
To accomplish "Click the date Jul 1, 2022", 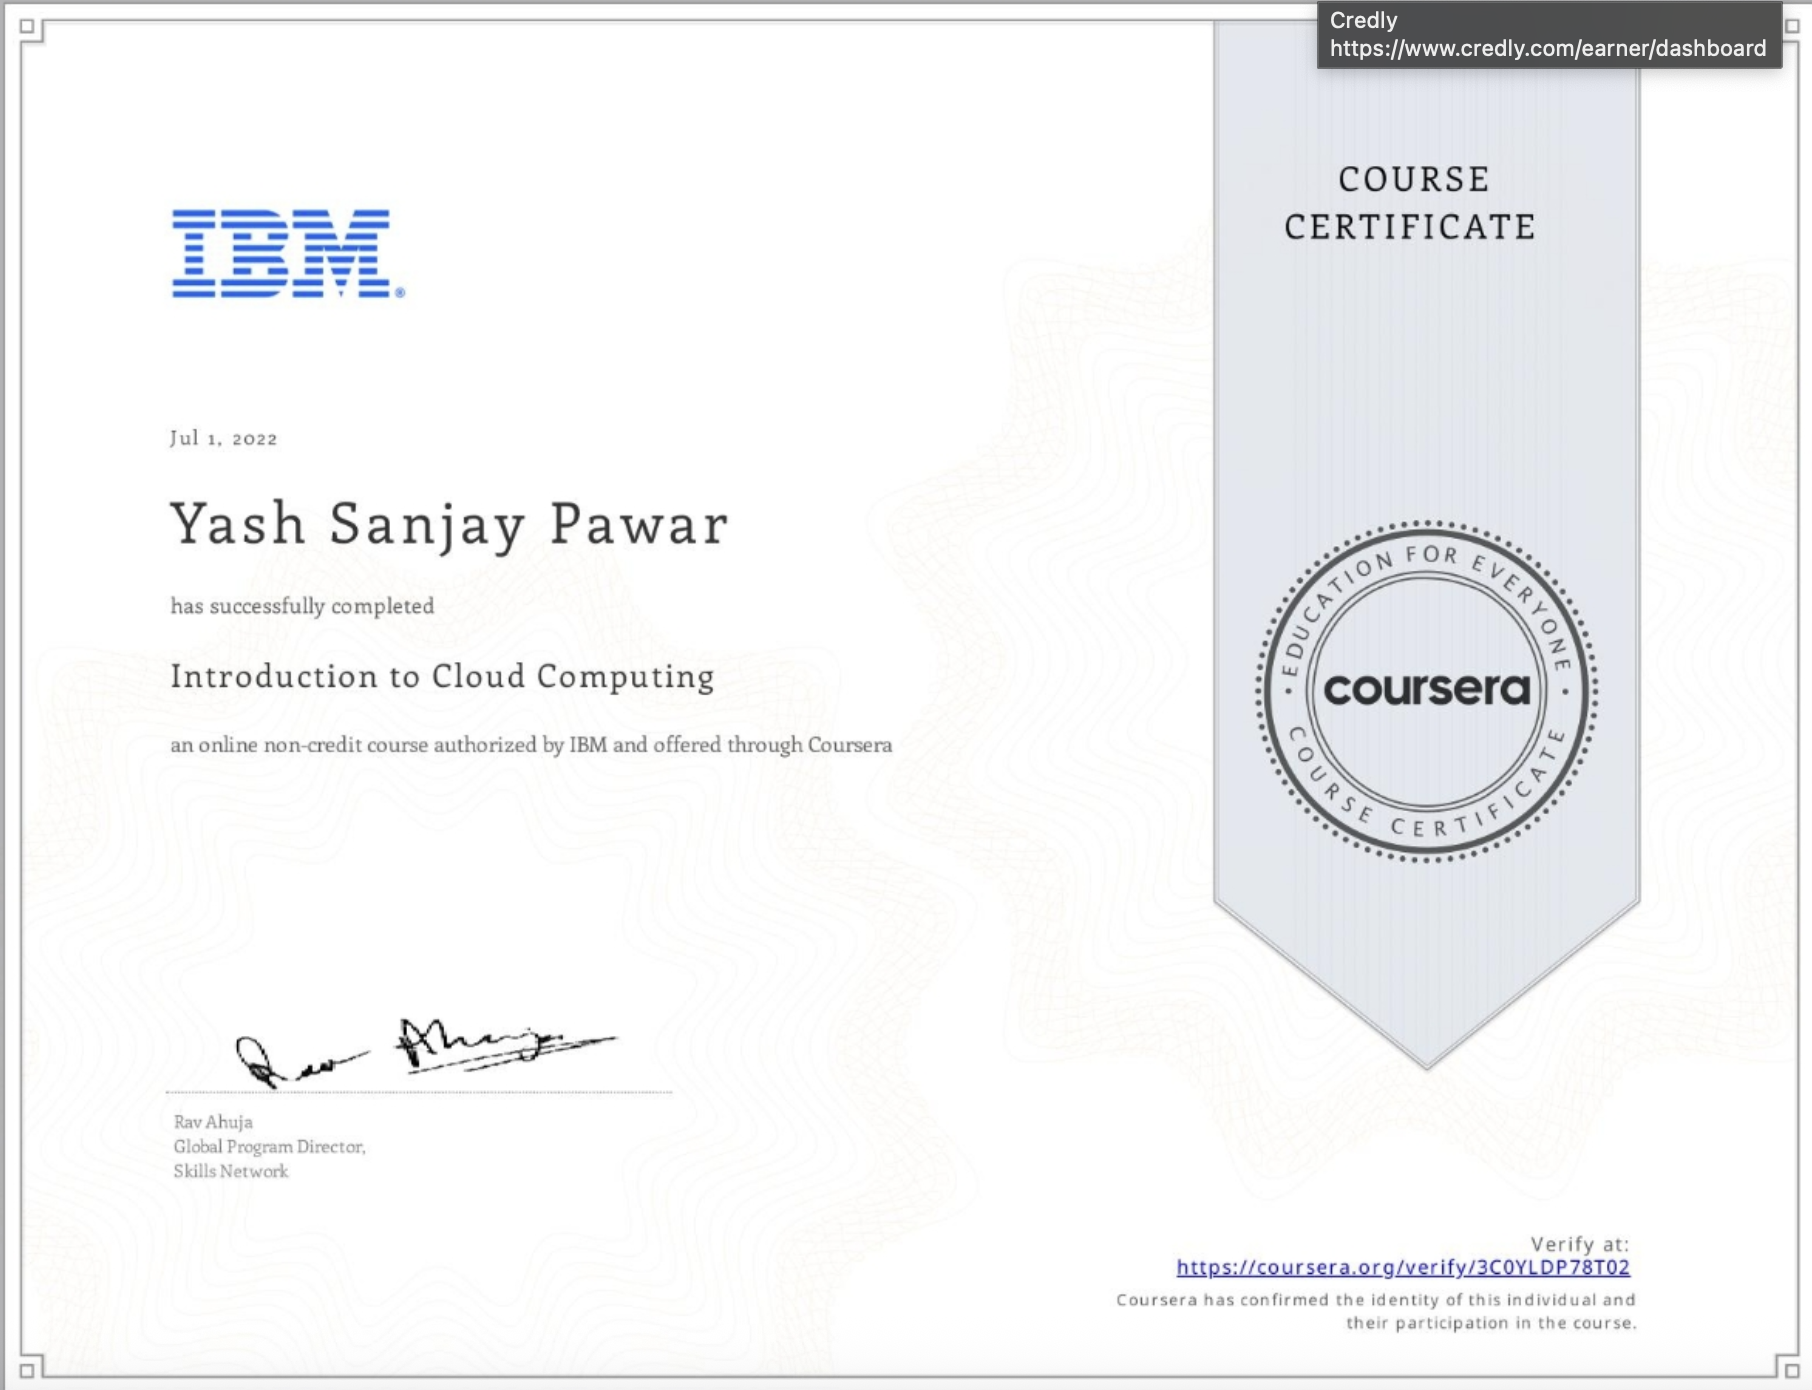I will pos(224,438).
